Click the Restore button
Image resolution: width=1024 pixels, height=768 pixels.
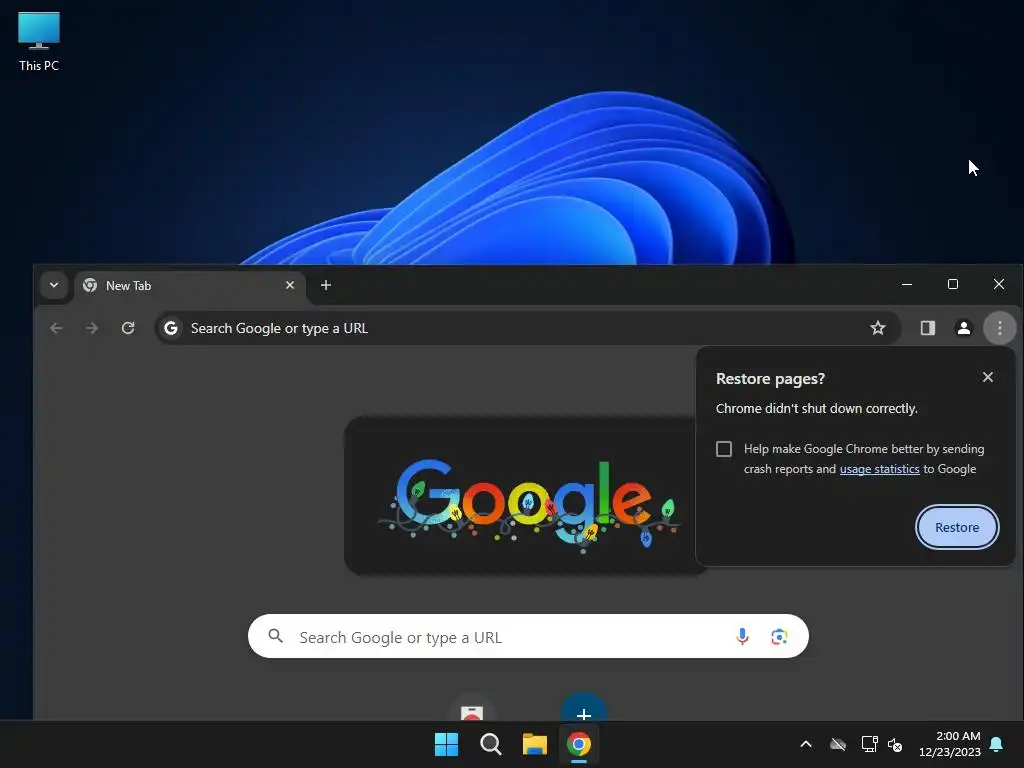tap(957, 527)
